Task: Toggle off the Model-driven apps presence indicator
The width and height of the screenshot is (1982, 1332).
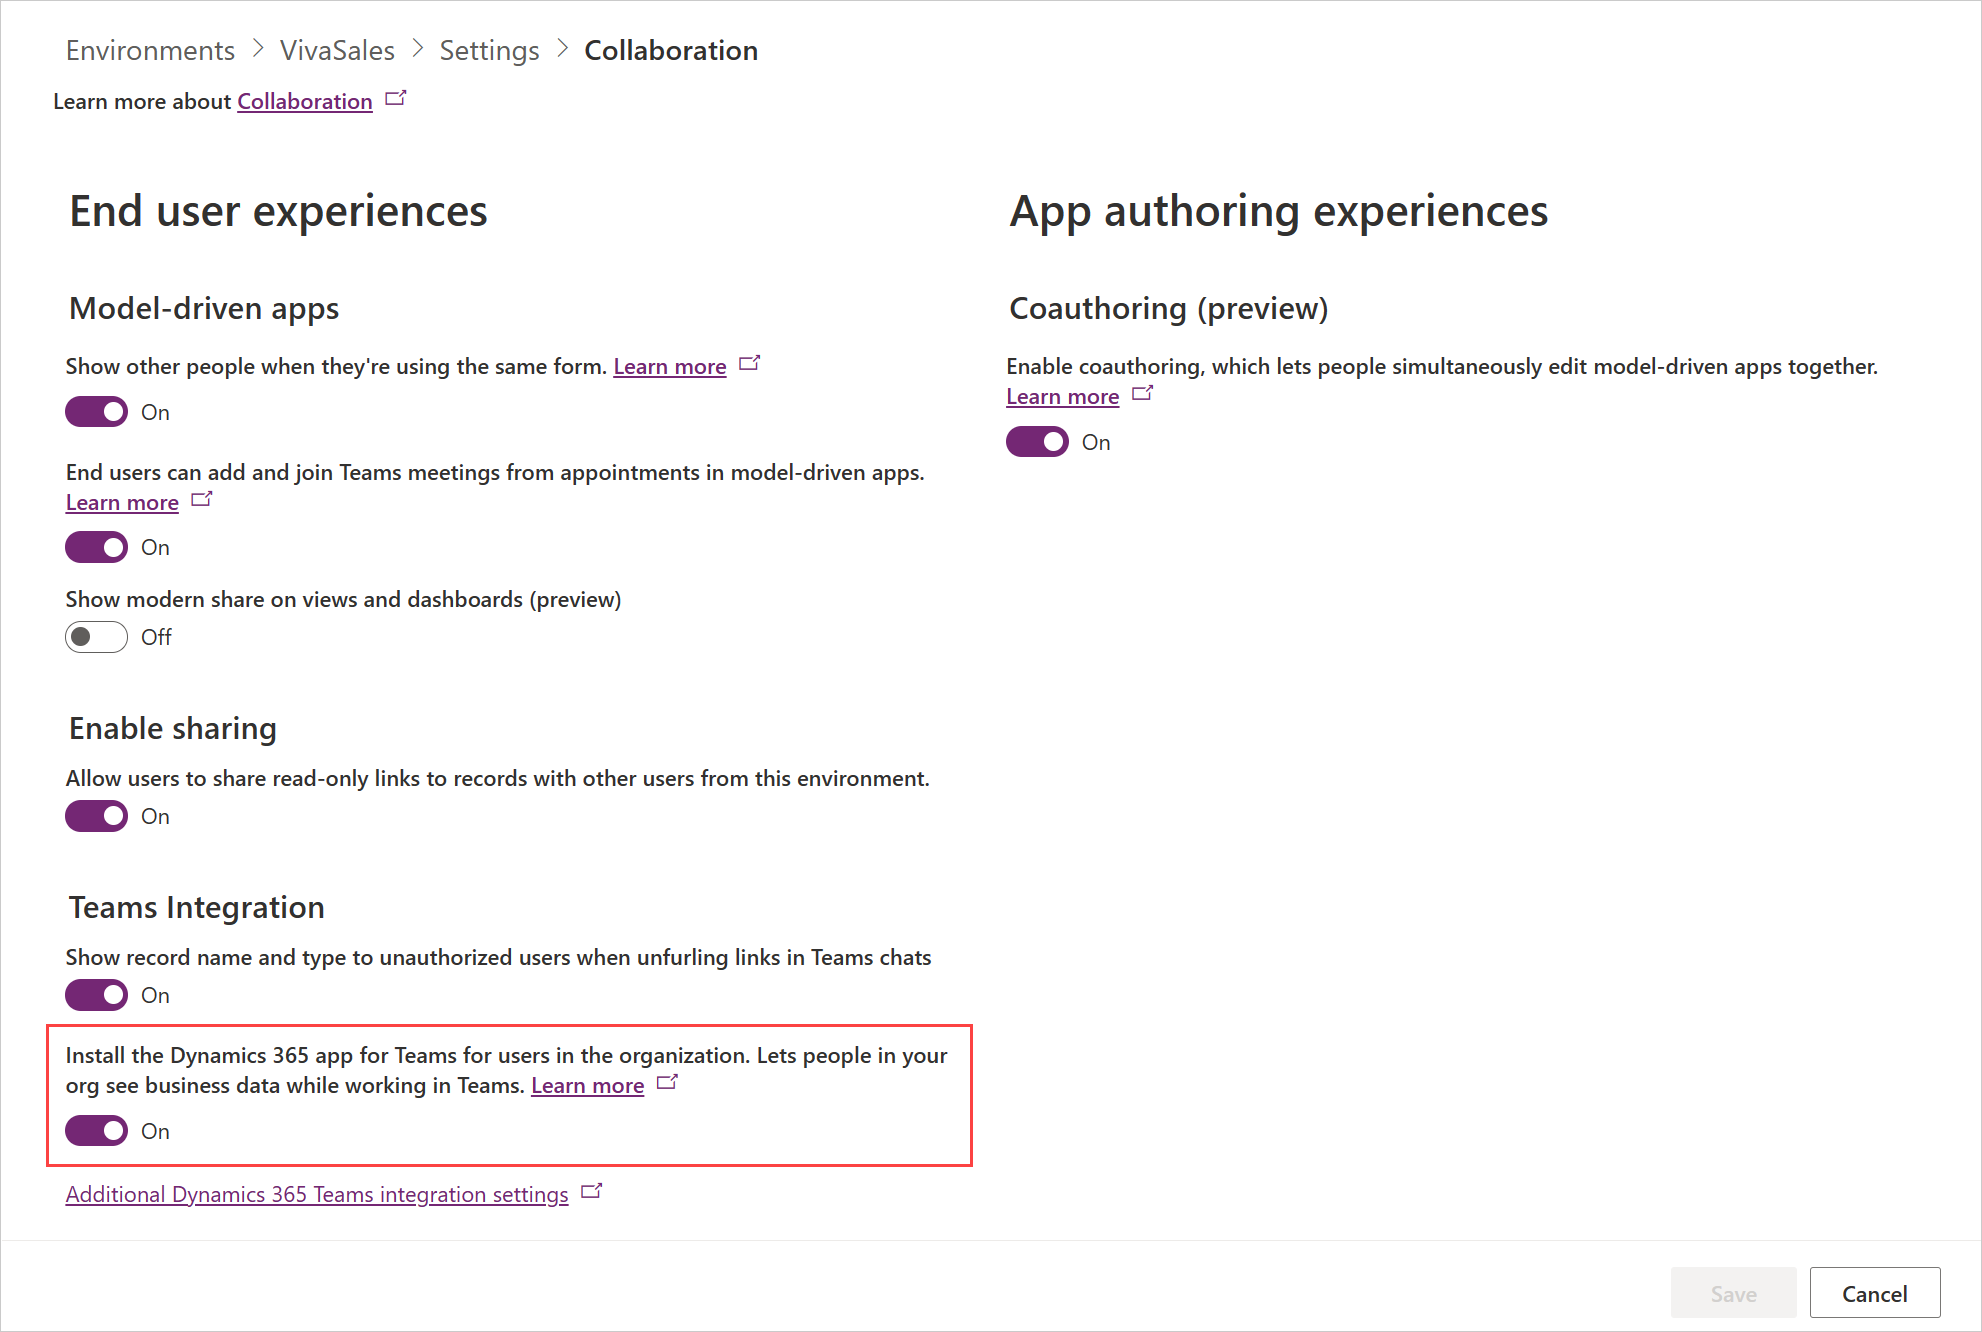Action: (x=97, y=412)
